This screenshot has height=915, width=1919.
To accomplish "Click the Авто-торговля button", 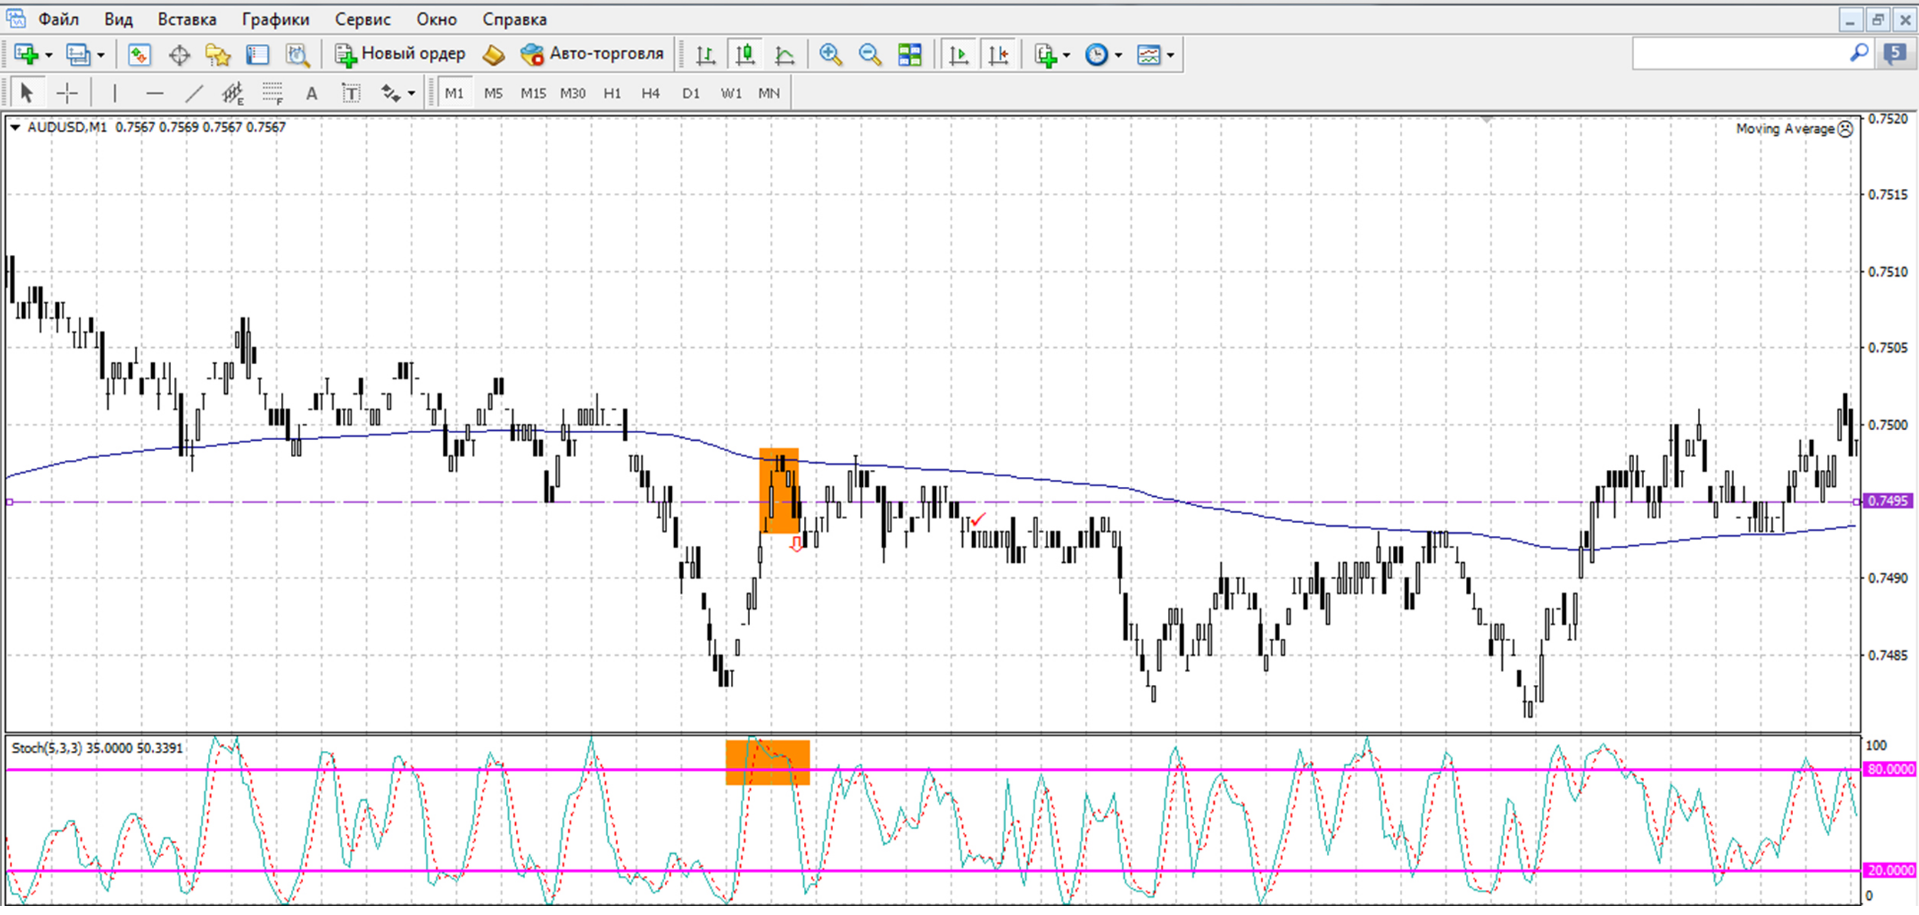I will 592,54.
